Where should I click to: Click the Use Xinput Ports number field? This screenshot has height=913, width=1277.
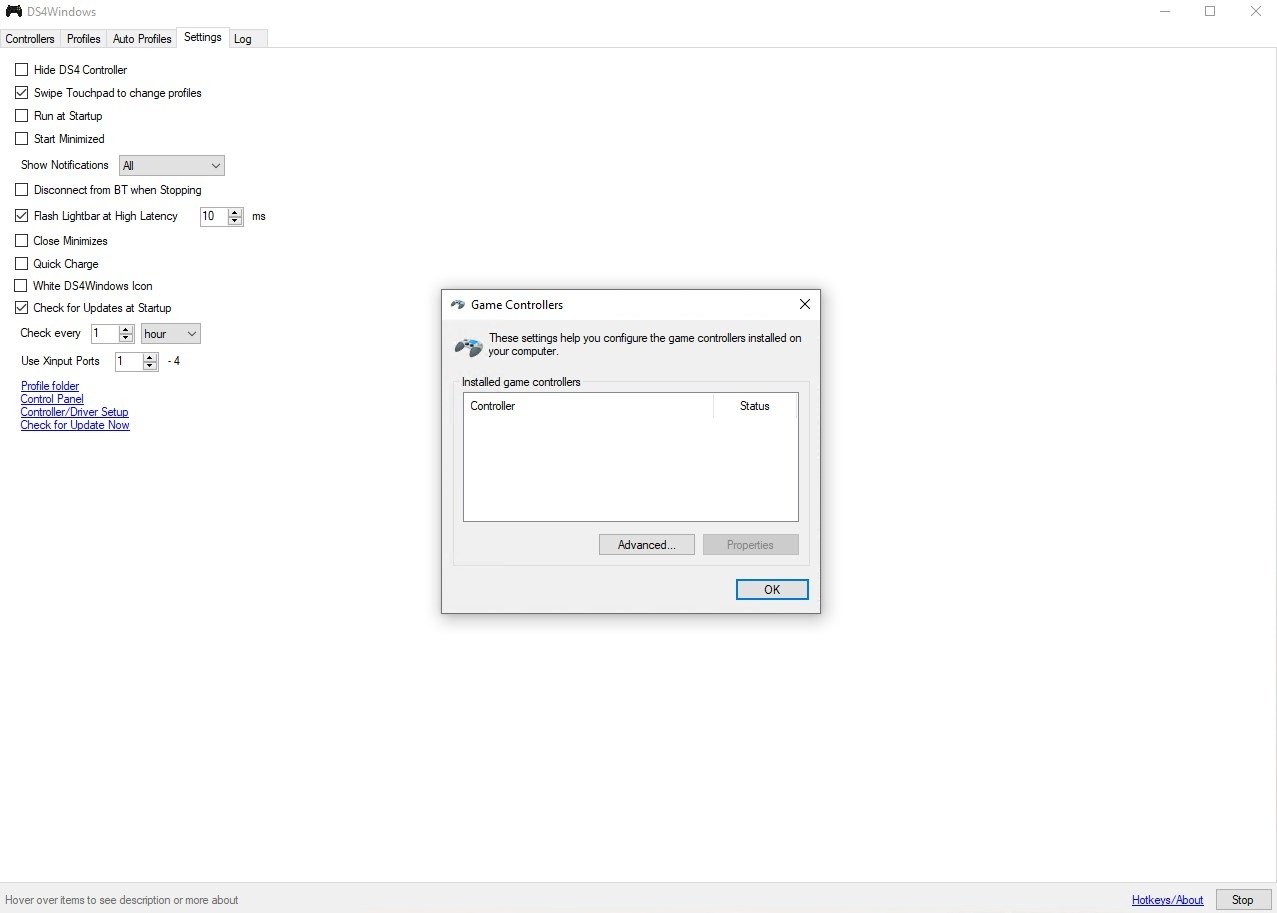pyautogui.click(x=129, y=361)
